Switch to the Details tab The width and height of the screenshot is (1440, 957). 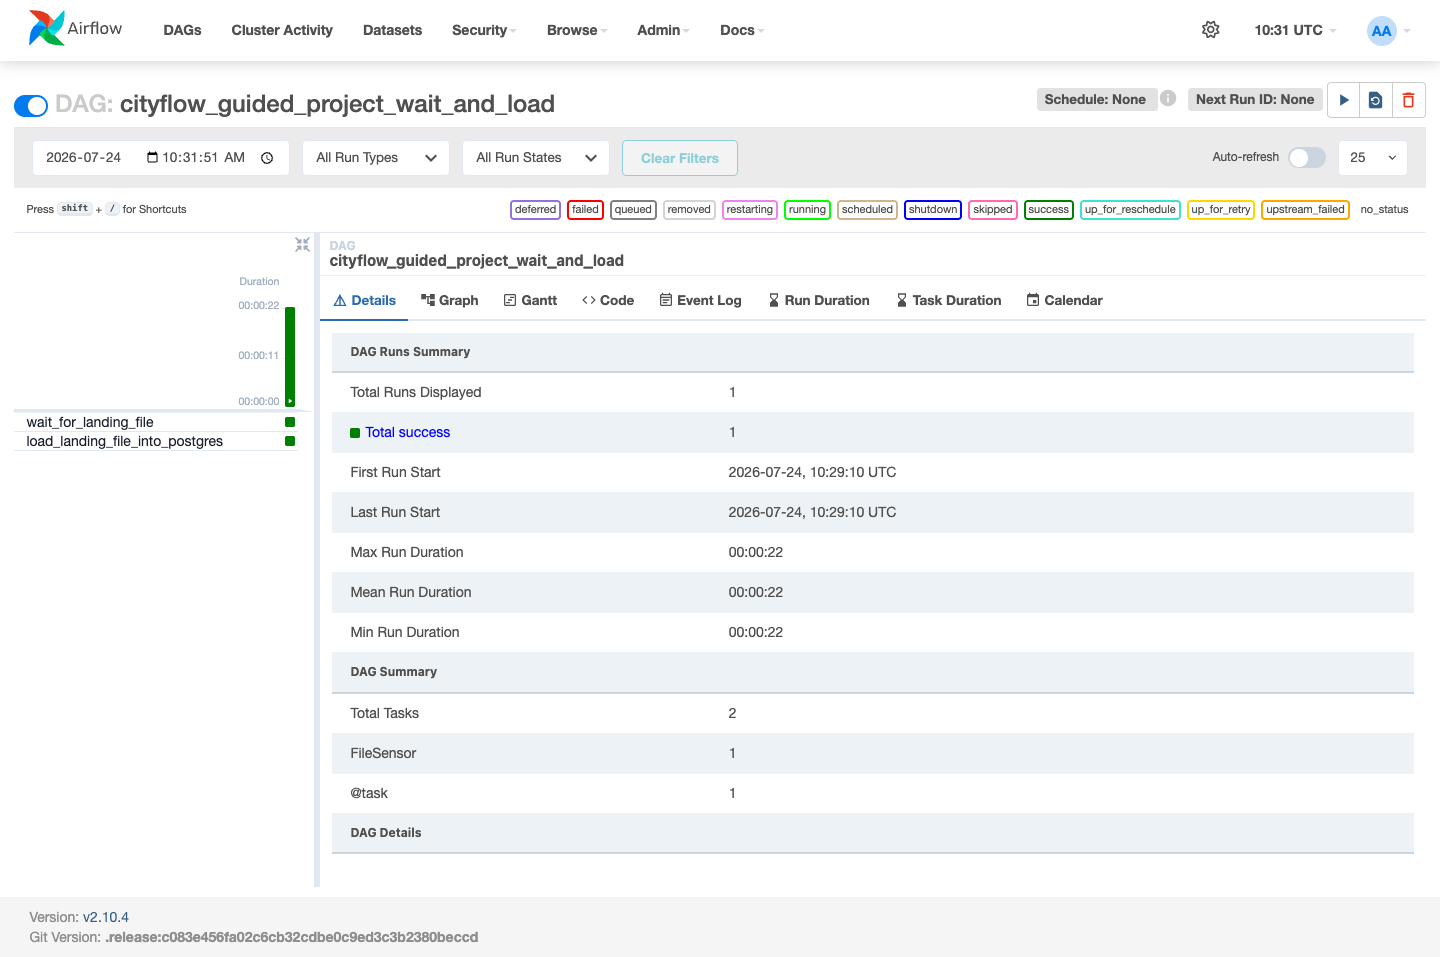(364, 300)
